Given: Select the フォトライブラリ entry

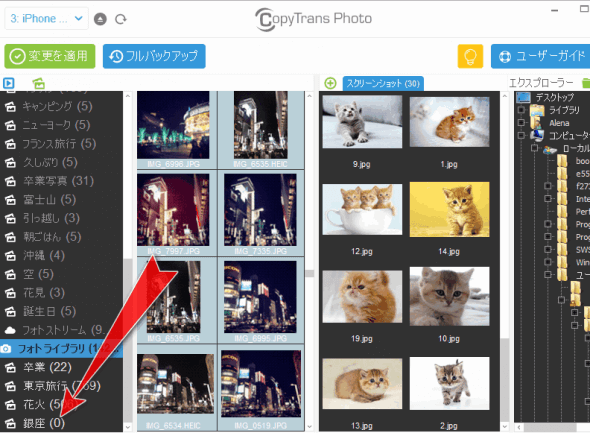Looking at the screenshot, I should point(61,349).
